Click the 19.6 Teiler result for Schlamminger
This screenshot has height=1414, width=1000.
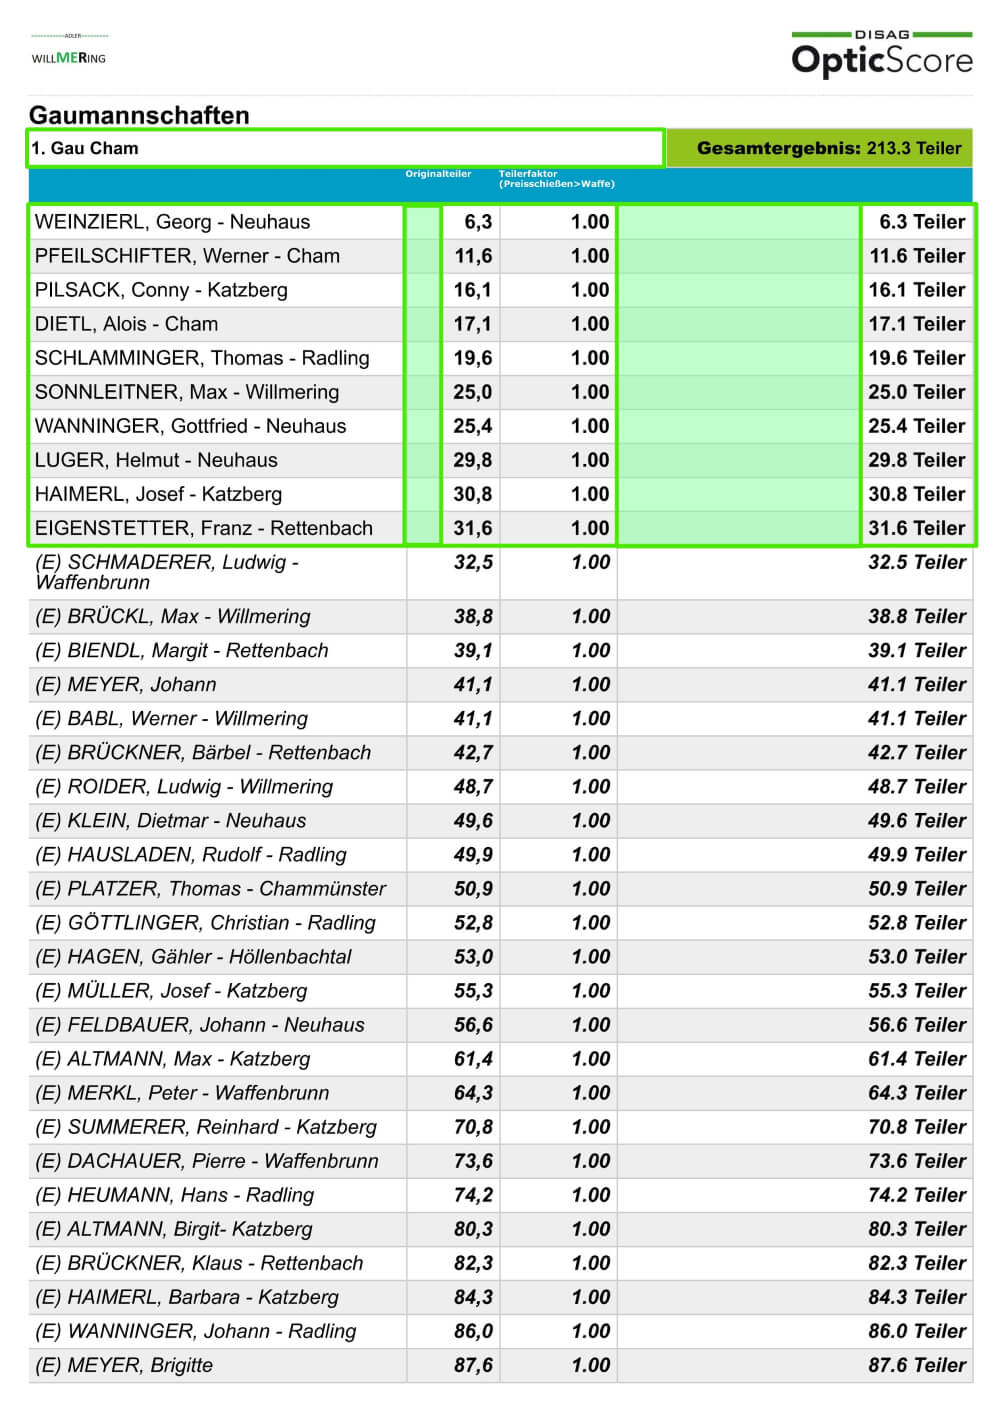[916, 358]
